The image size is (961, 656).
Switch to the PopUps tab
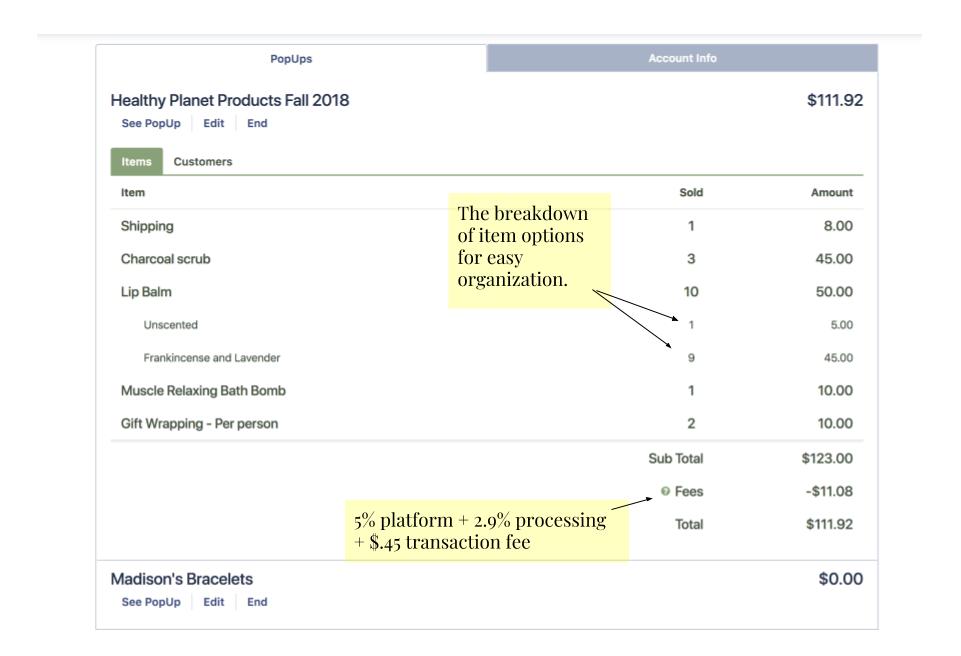[291, 58]
